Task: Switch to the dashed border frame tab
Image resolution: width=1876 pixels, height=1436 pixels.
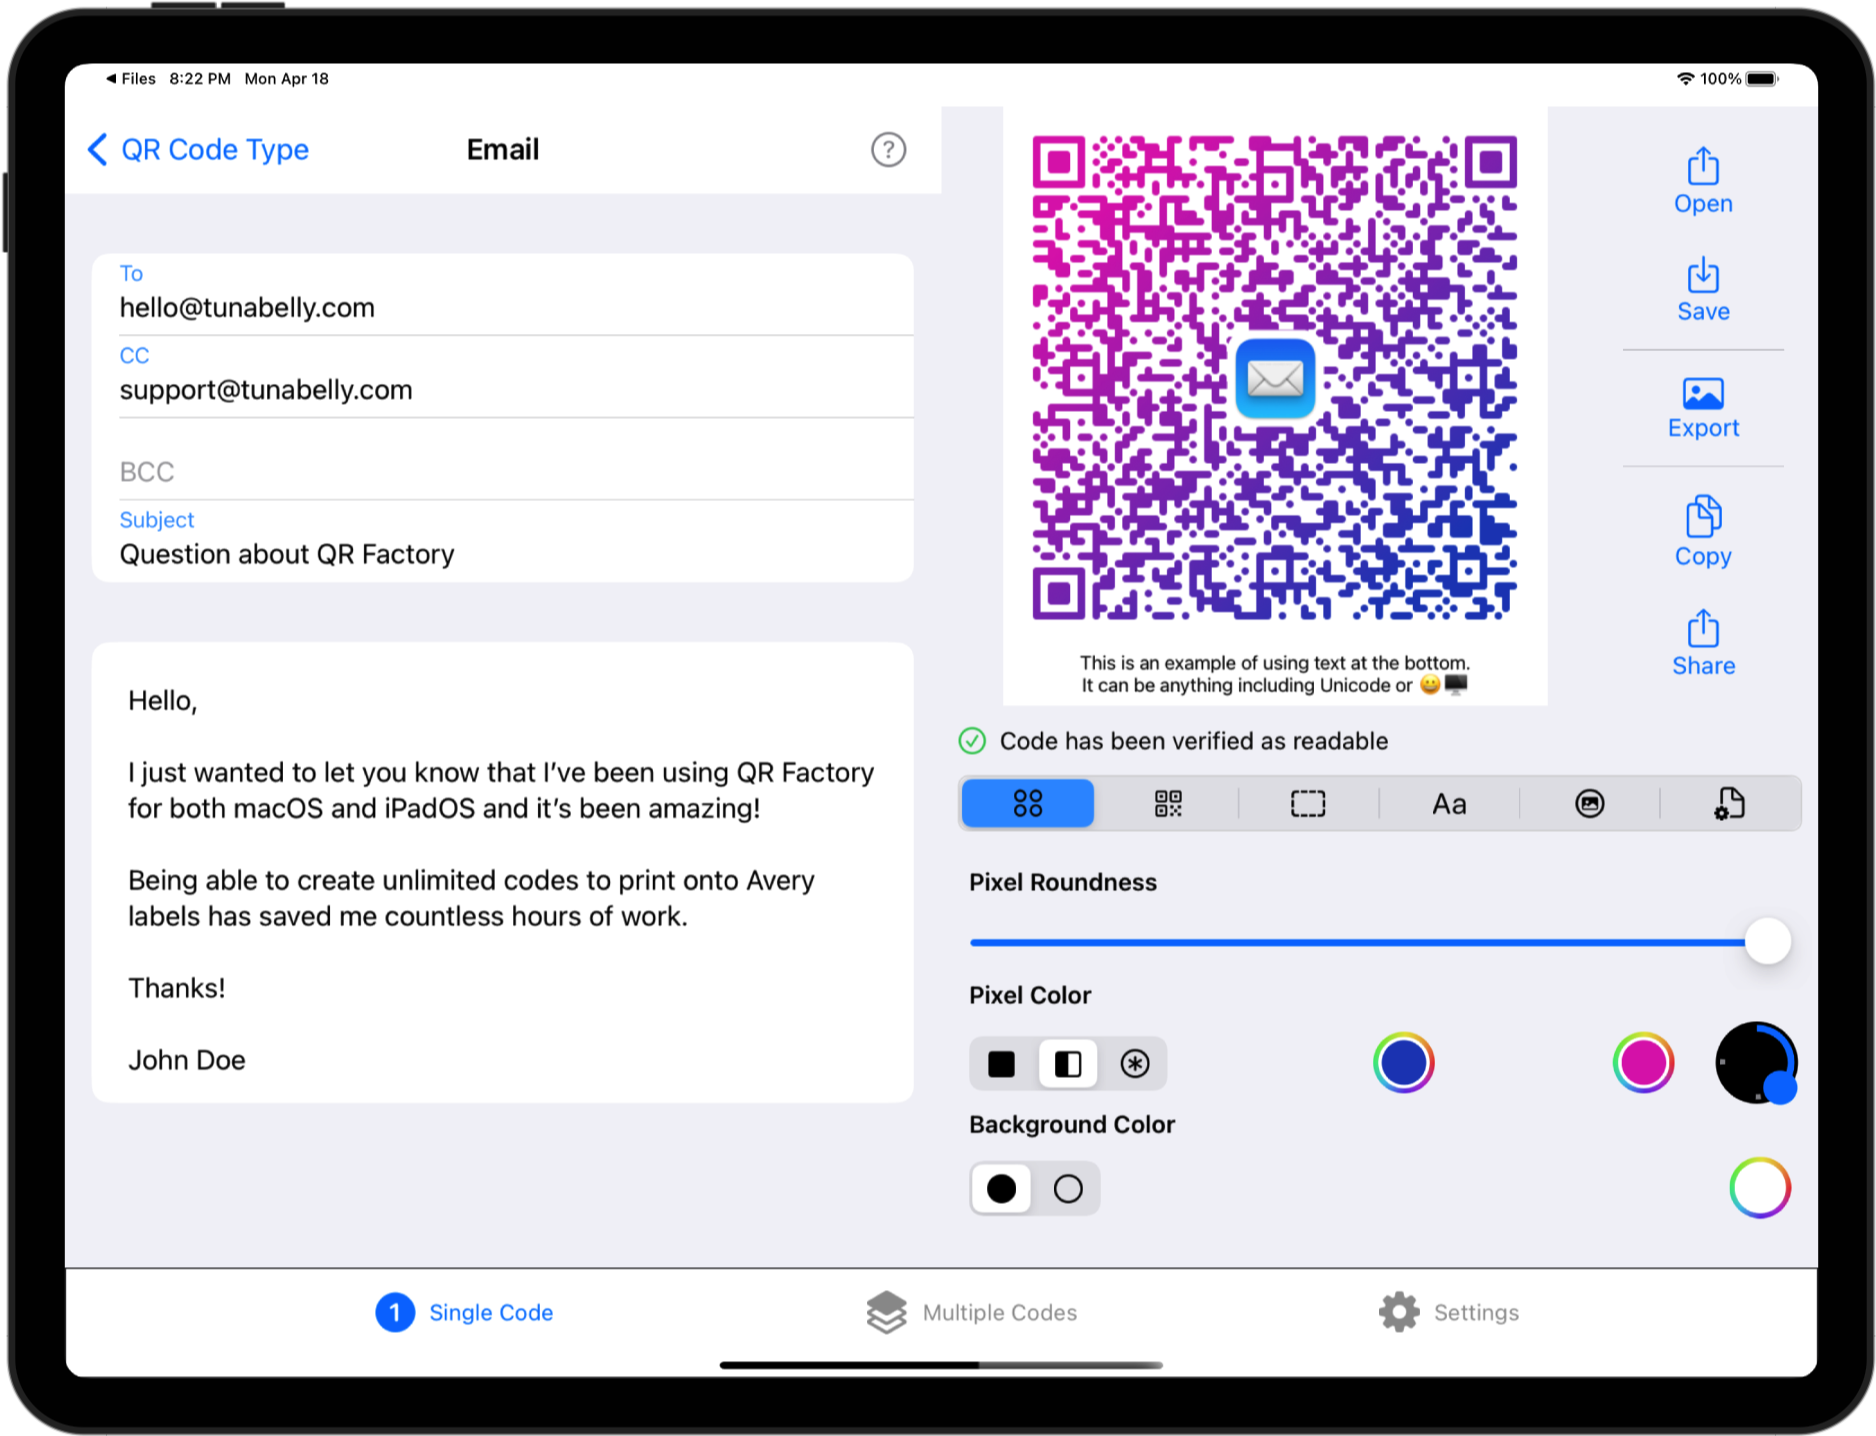Action: [1307, 804]
